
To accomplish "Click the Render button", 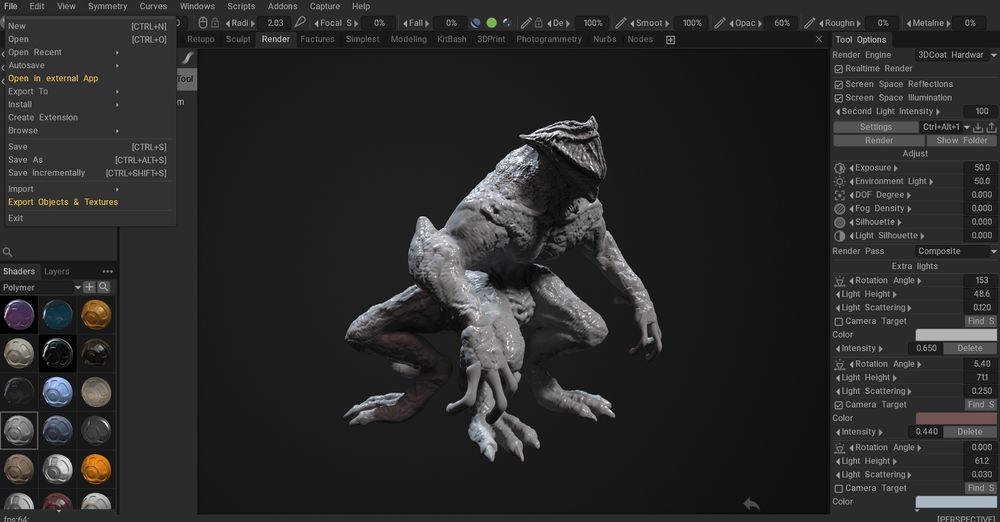I will 879,140.
